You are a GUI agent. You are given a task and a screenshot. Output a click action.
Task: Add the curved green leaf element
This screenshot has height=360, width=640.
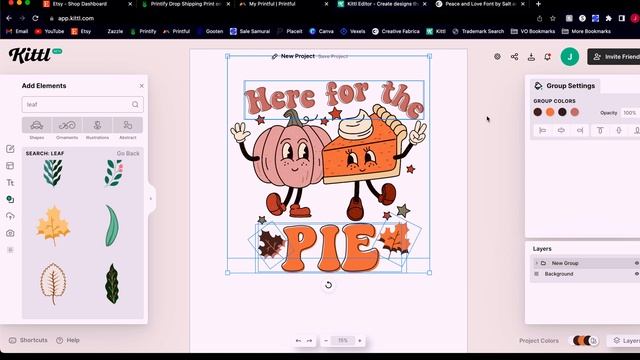click(x=112, y=226)
